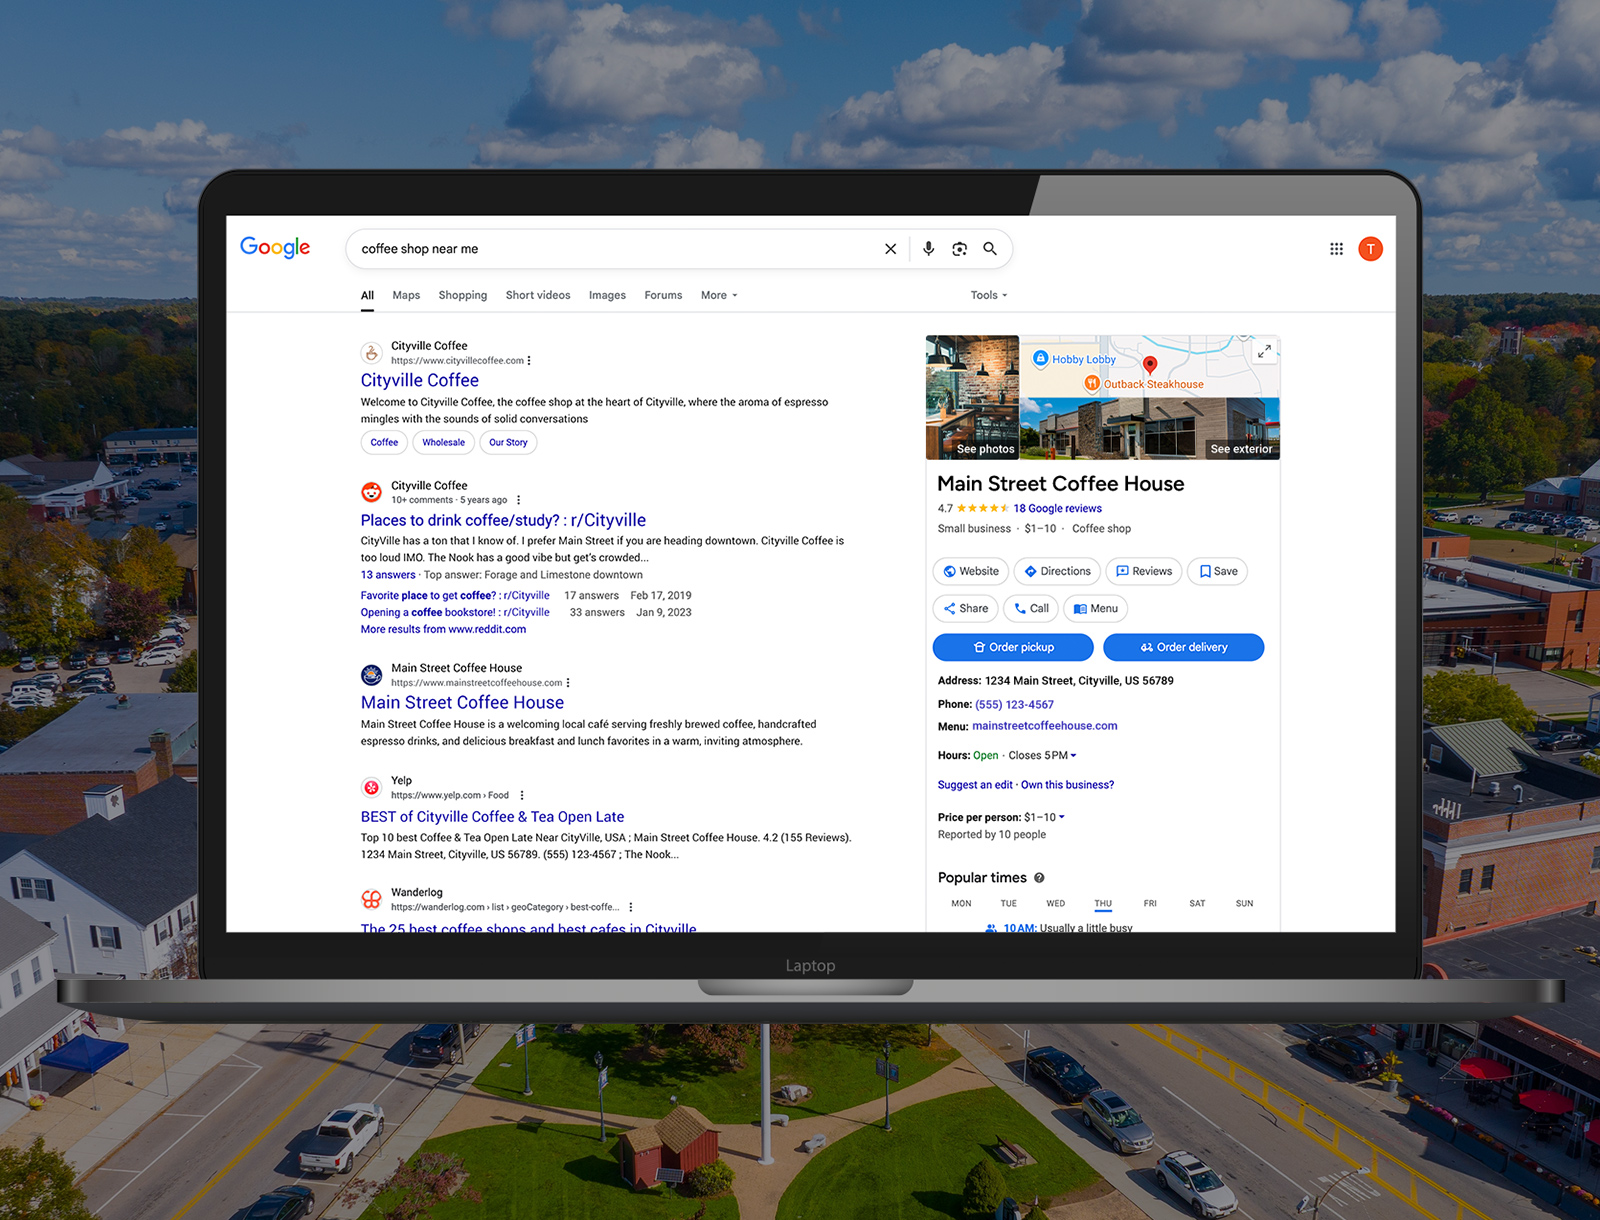The height and width of the screenshot is (1220, 1600).
Task: Open options menu beside mainstreetcoffeehouse.com URL
Action: [568, 683]
